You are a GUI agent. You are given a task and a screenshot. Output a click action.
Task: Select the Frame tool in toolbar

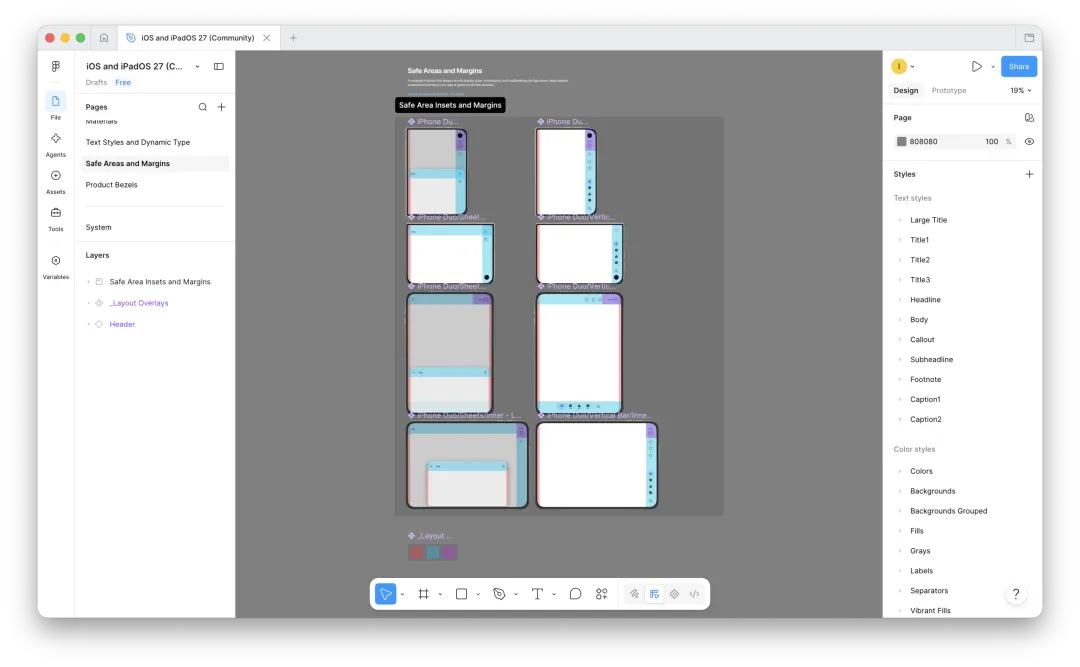pyautogui.click(x=424, y=594)
